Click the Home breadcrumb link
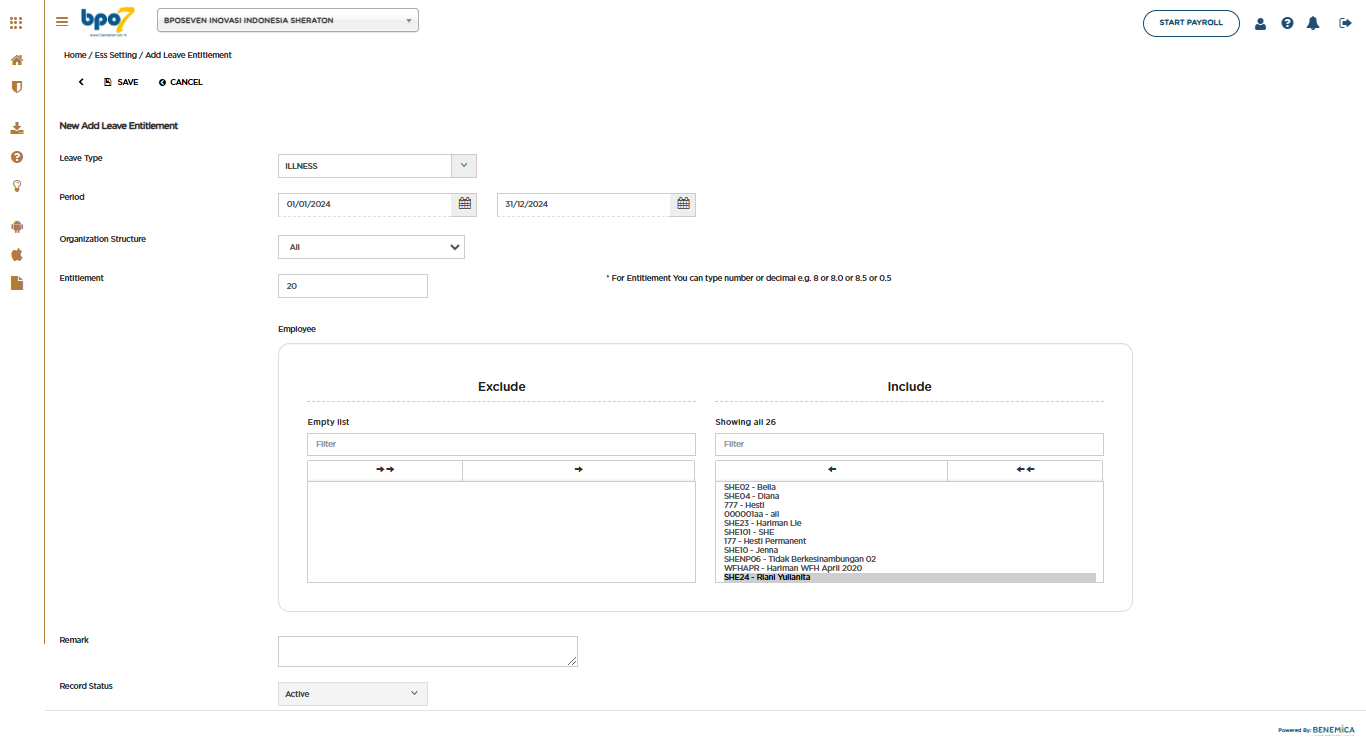Viewport: 1366px width, 750px height. tap(75, 55)
